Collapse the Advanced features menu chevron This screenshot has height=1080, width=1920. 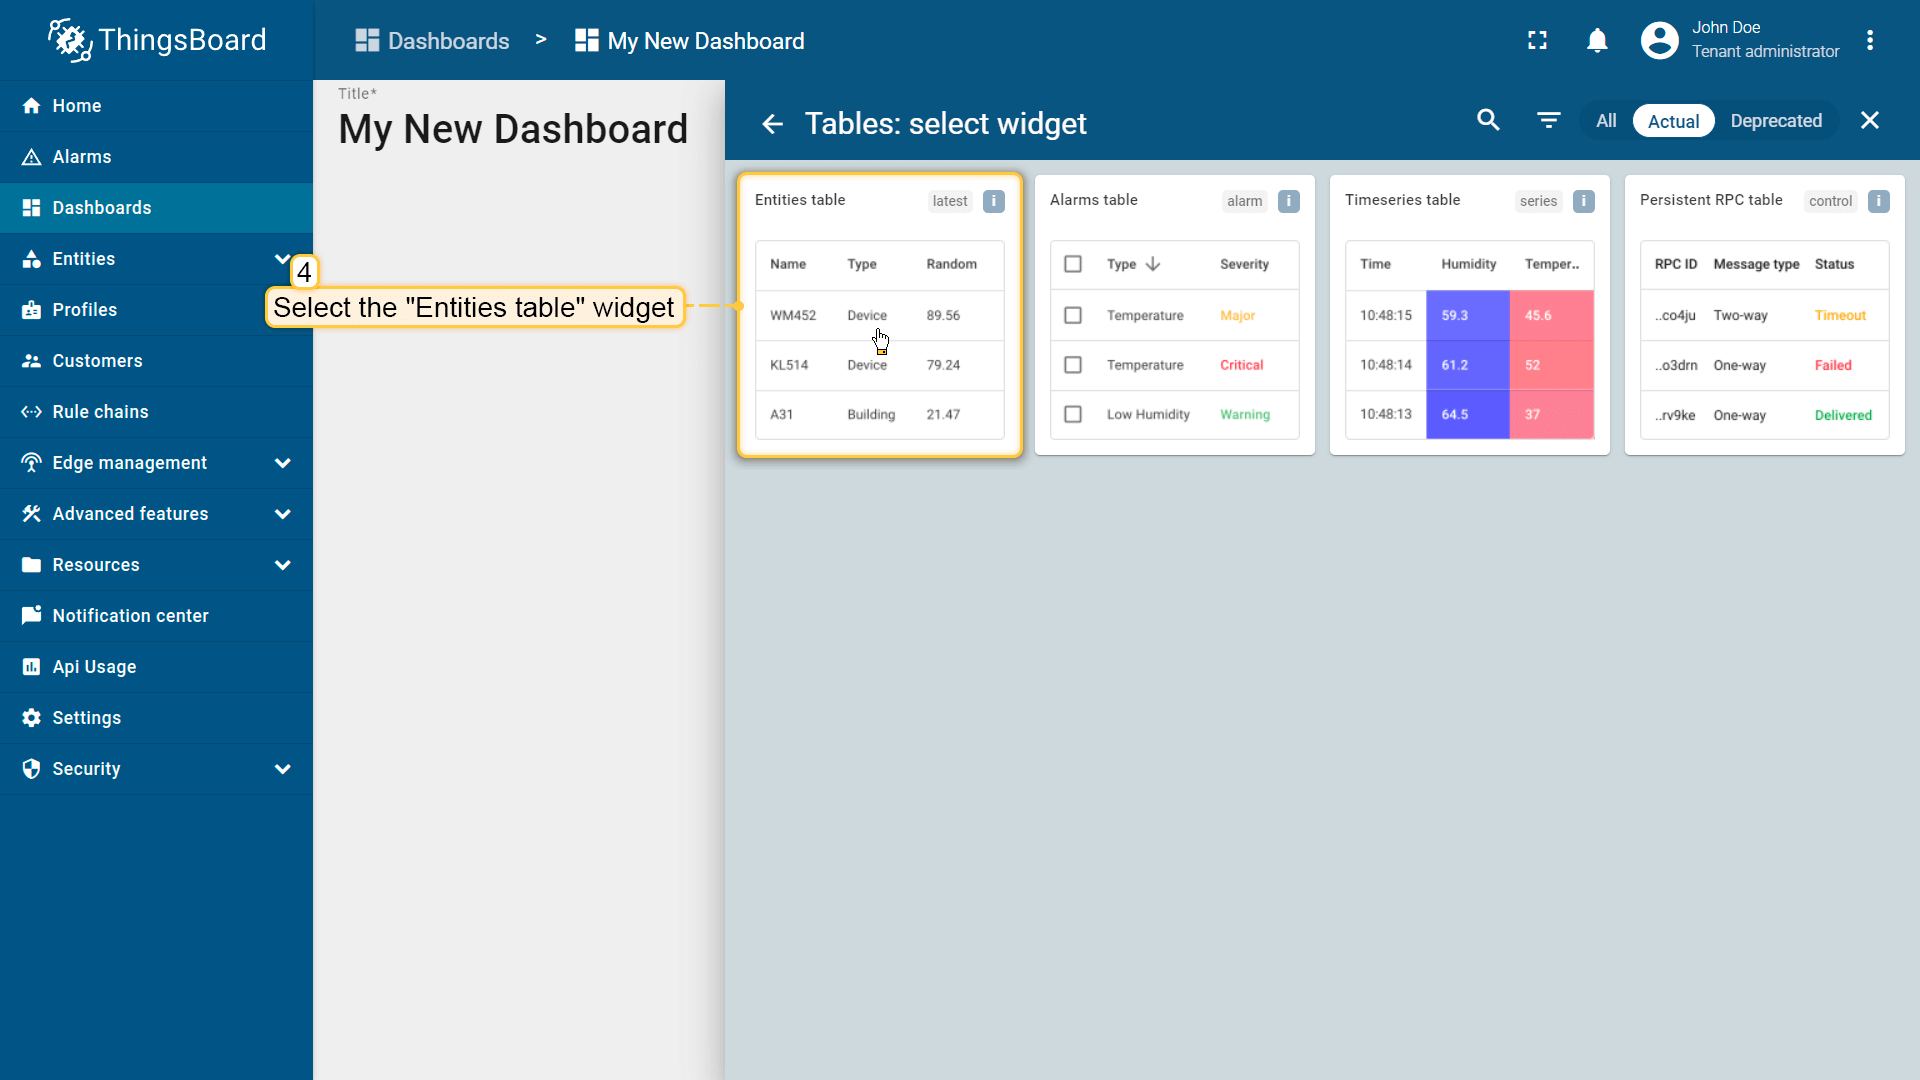click(x=282, y=513)
